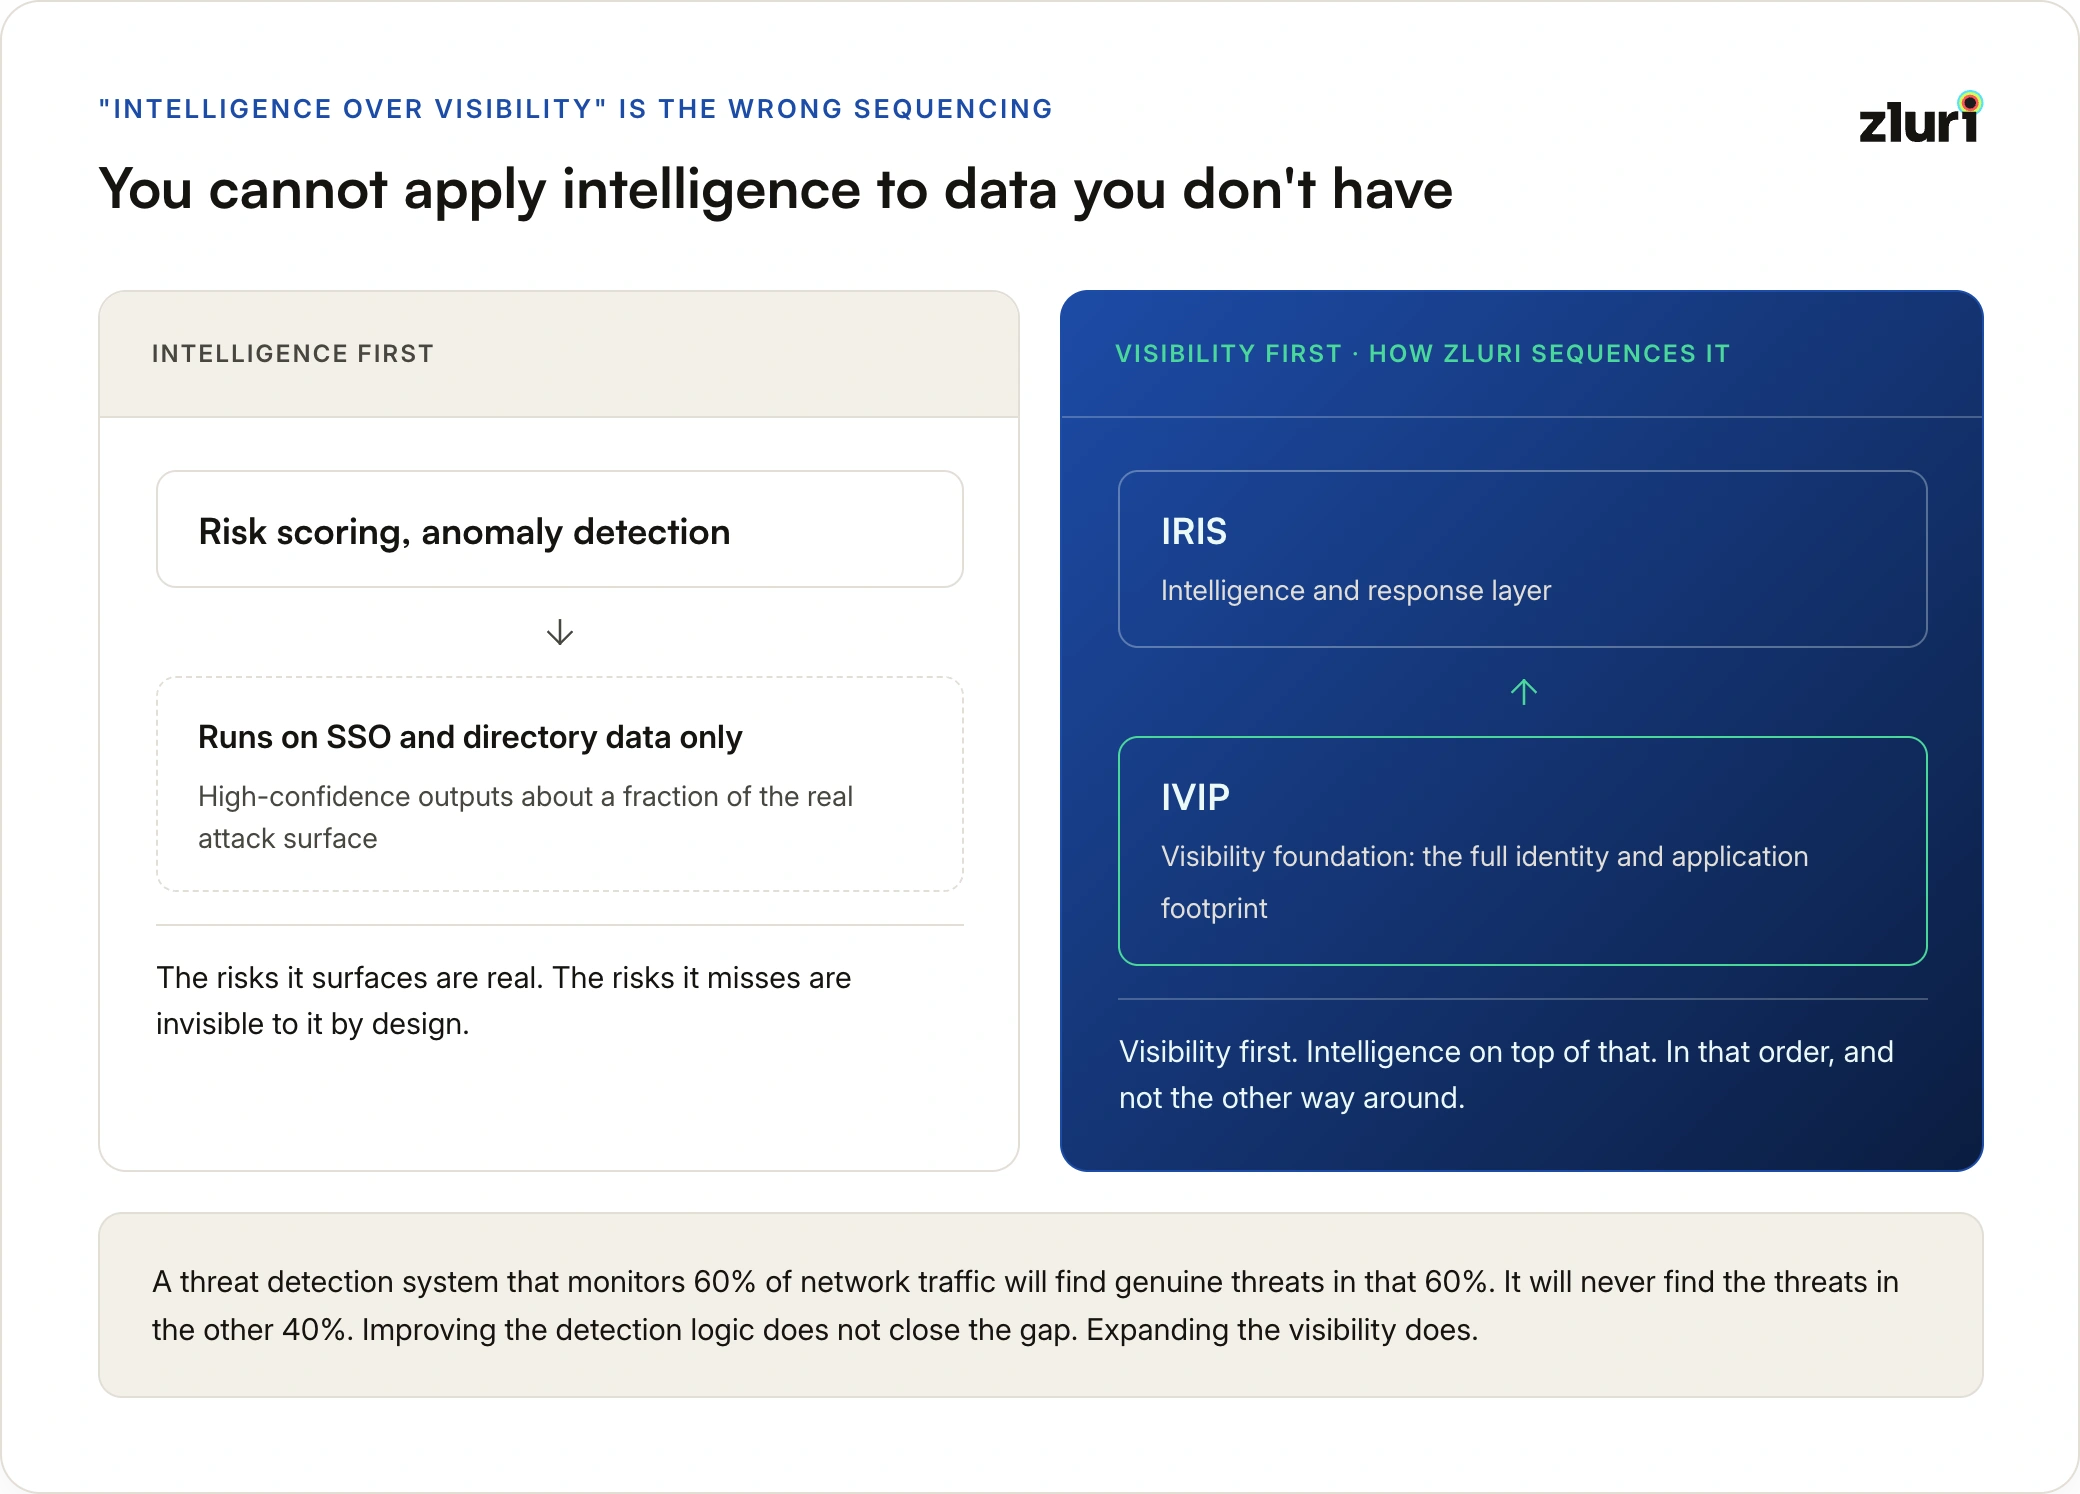Click the "Visibility foundation" description text
This screenshot has height=1494, width=2080.
coord(1485,882)
